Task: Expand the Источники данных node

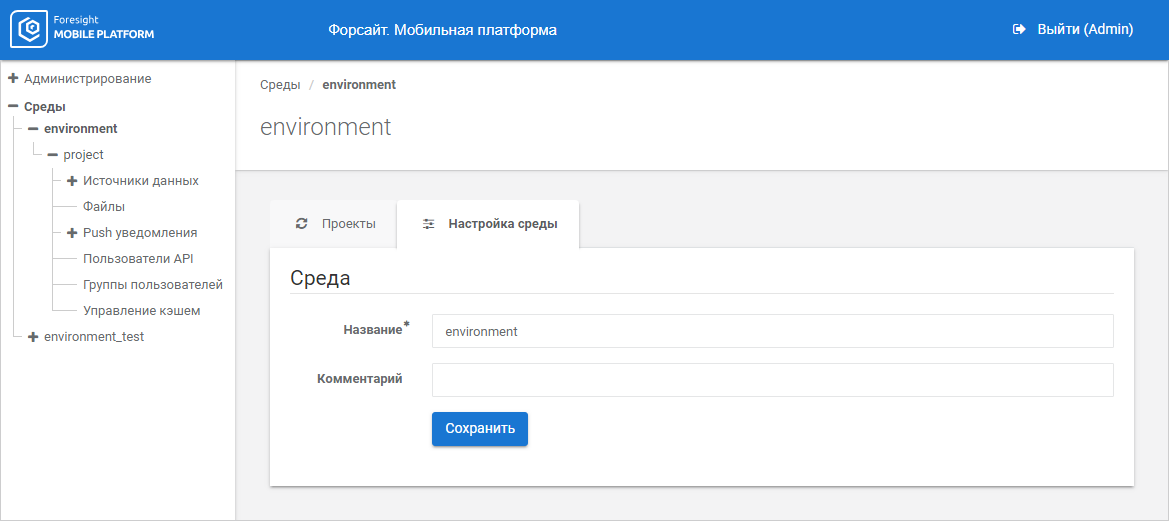Action: click(72, 181)
